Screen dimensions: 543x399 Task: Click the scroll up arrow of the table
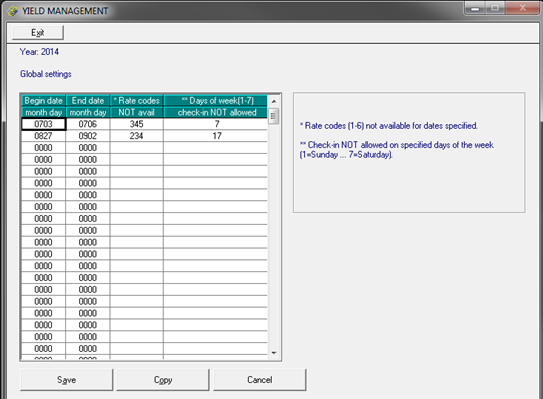tap(274, 101)
